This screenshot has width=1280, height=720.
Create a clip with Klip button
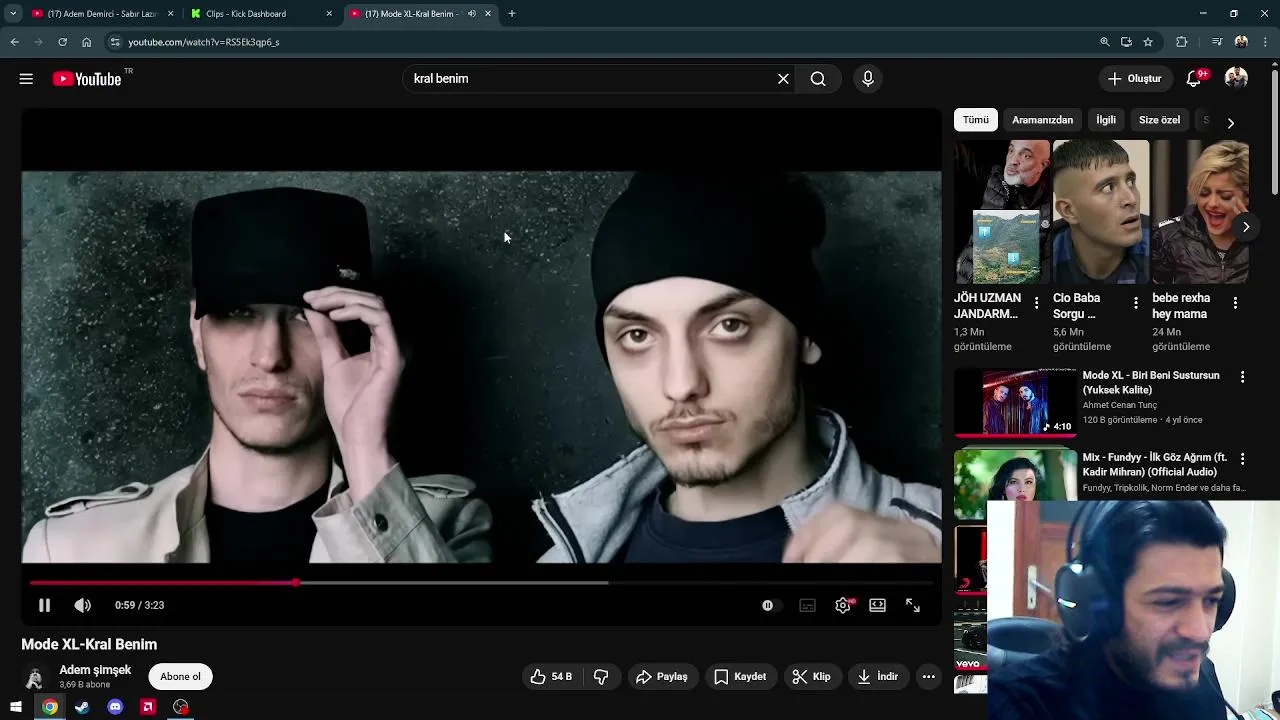811,677
